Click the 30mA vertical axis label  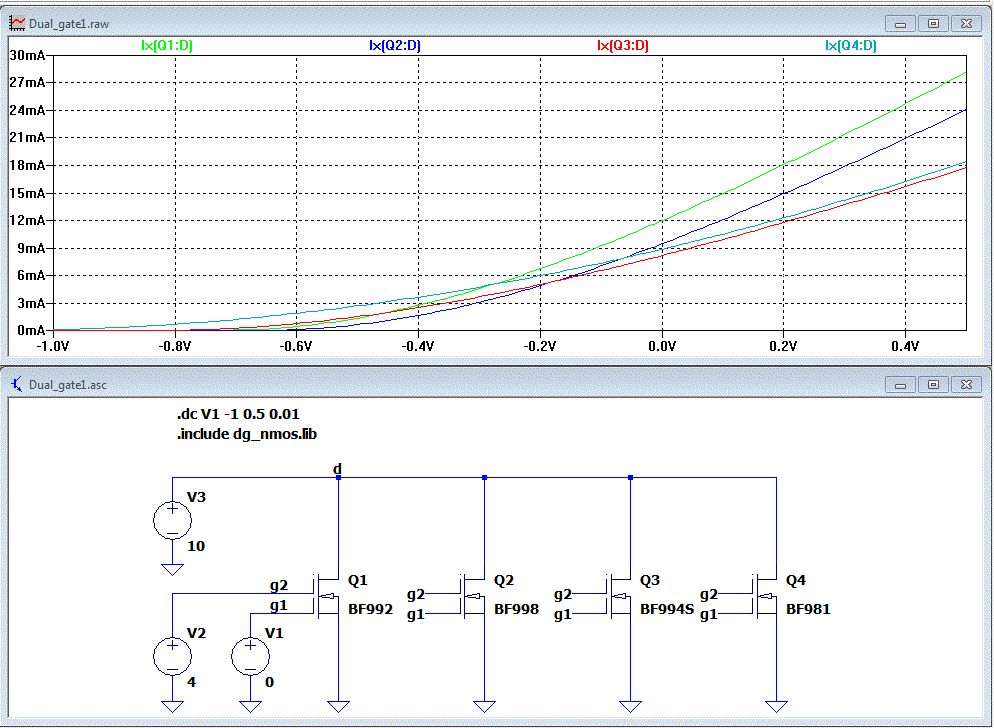click(x=27, y=55)
